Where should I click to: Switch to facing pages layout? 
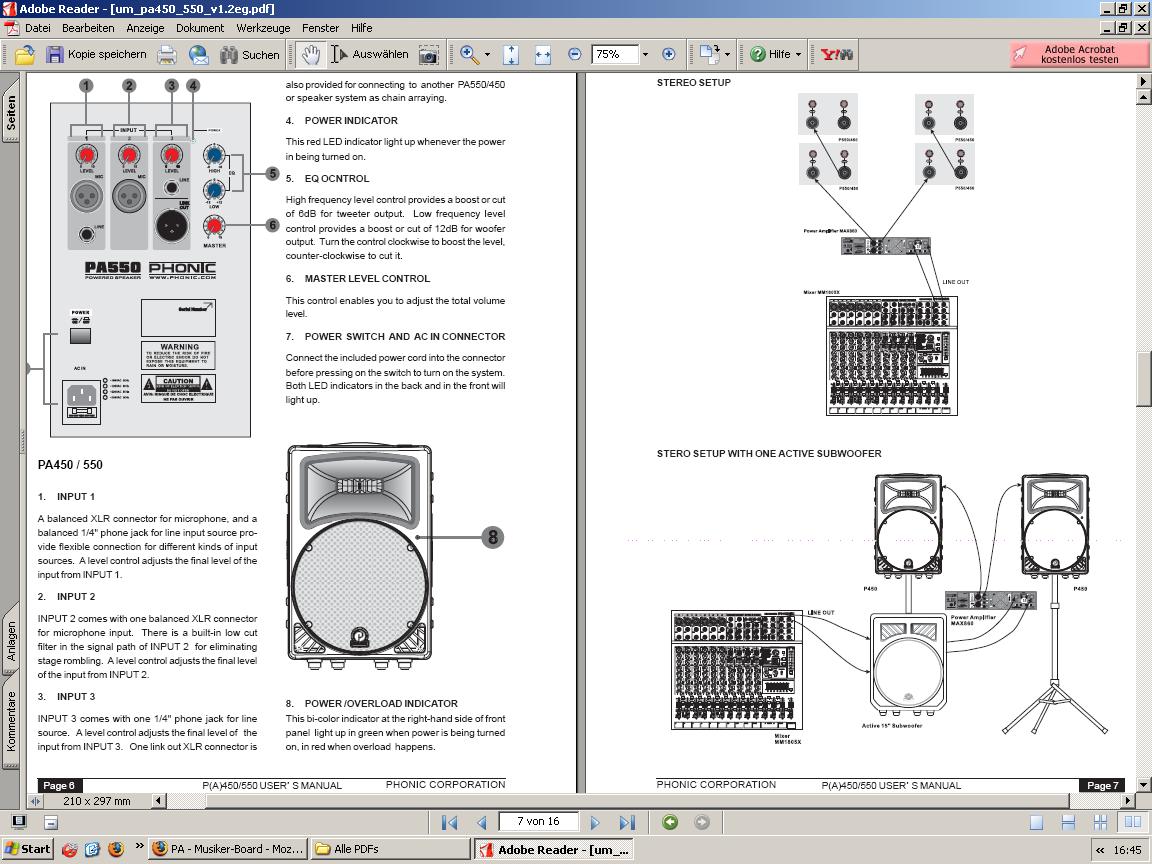point(1132,822)
